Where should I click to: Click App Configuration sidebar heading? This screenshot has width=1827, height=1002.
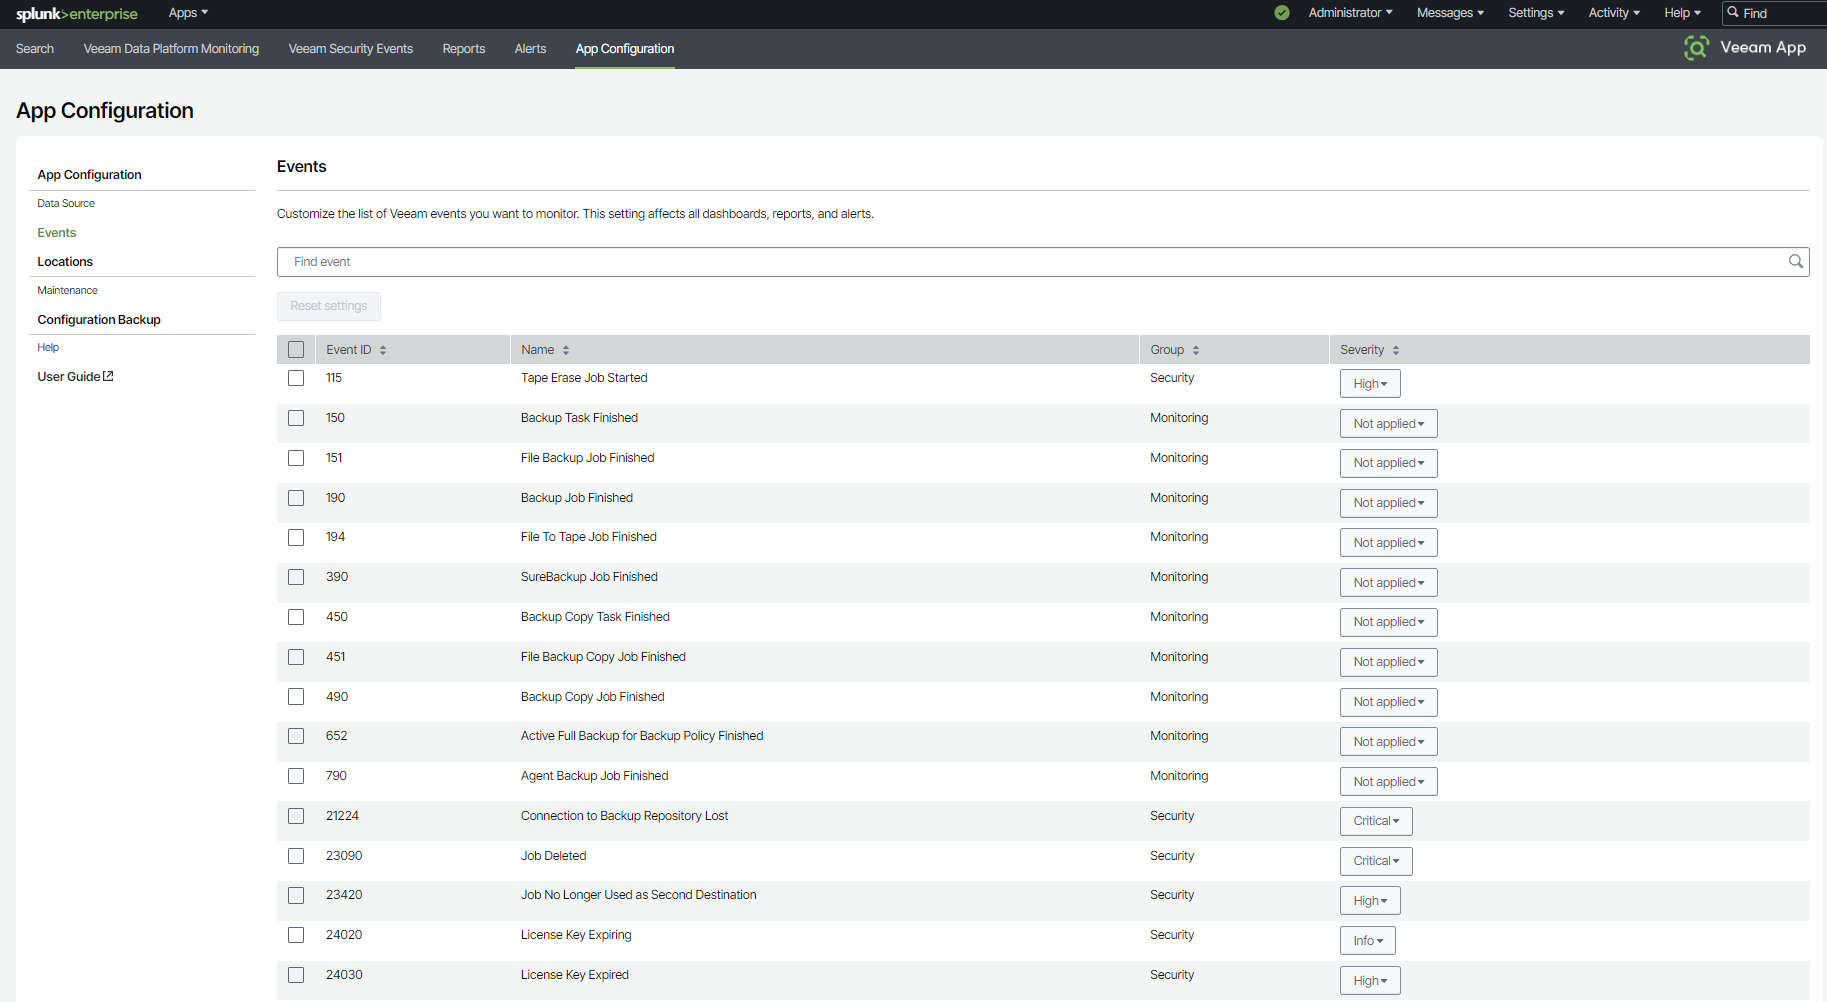pos(90,175)
